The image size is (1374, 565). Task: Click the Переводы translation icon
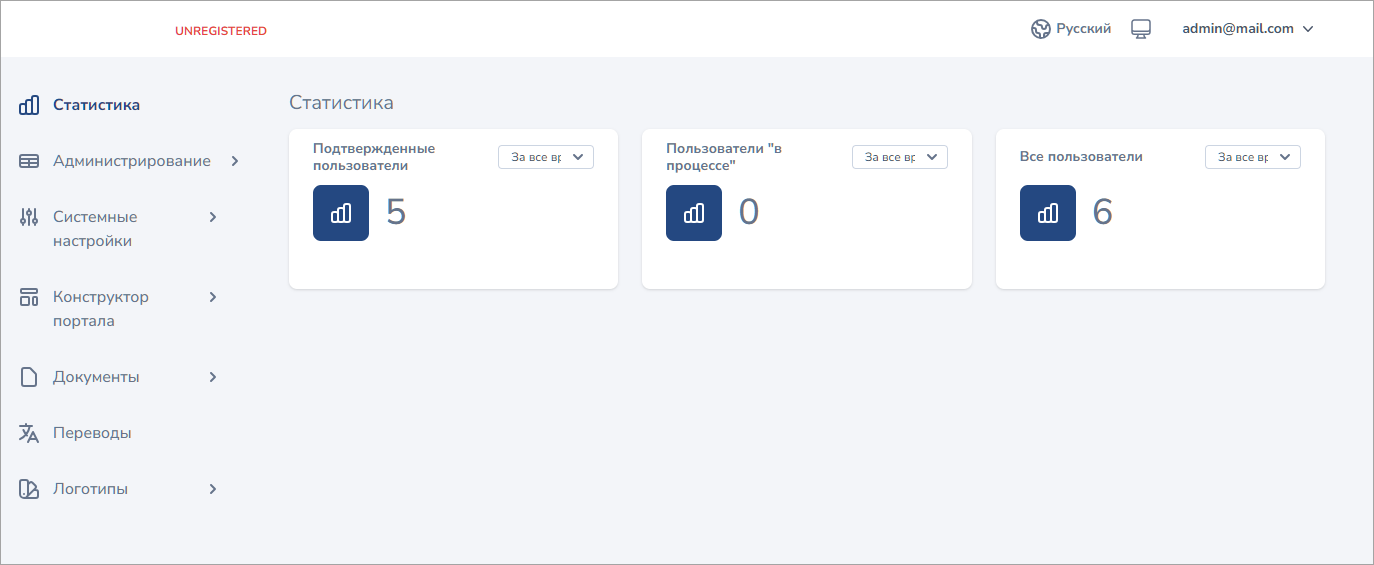point(29,433)
